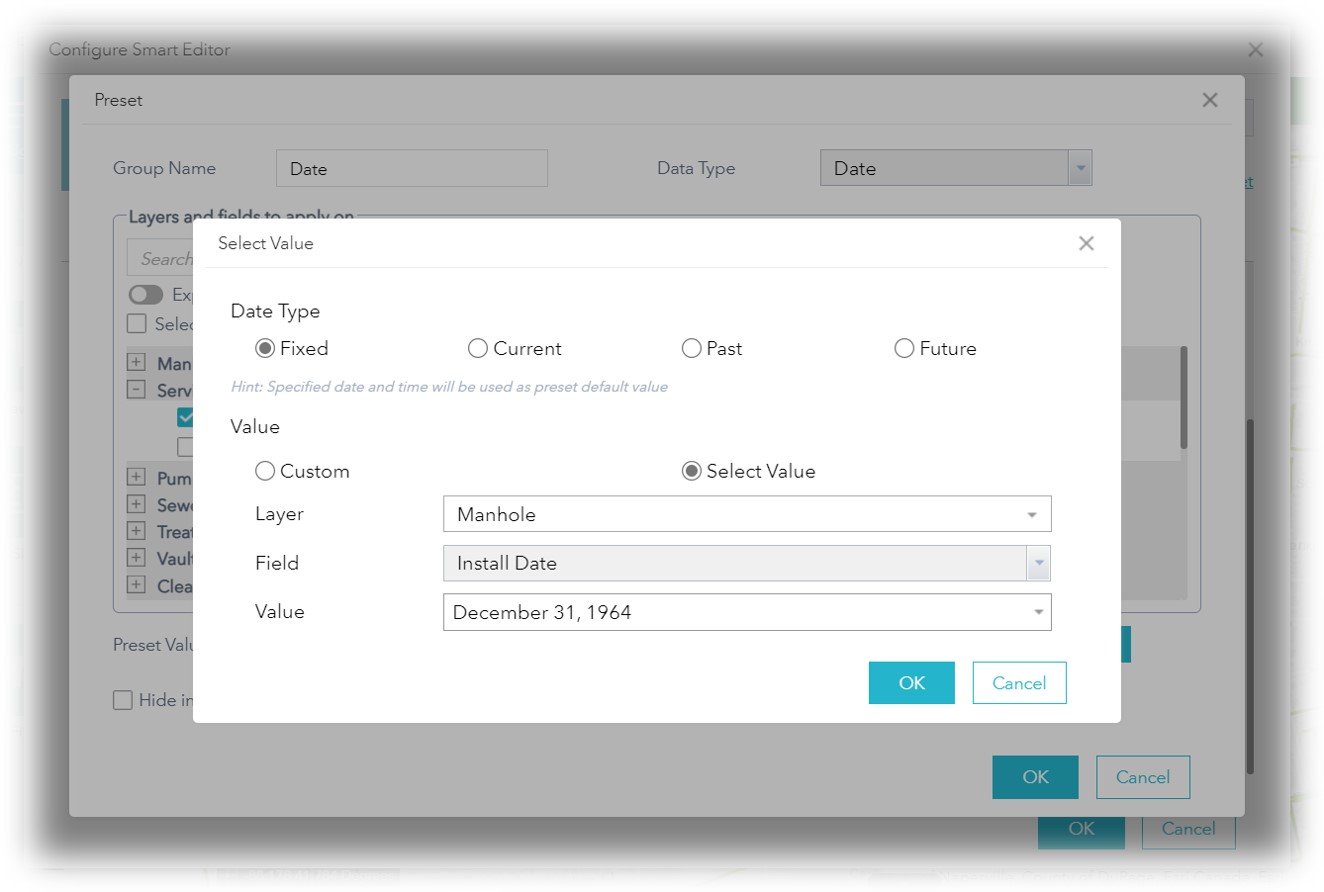The width and height of the screenshot is (1324, 892).
Task: Check the Hide checkbox near the bottom left
Action: coord(123,698)
